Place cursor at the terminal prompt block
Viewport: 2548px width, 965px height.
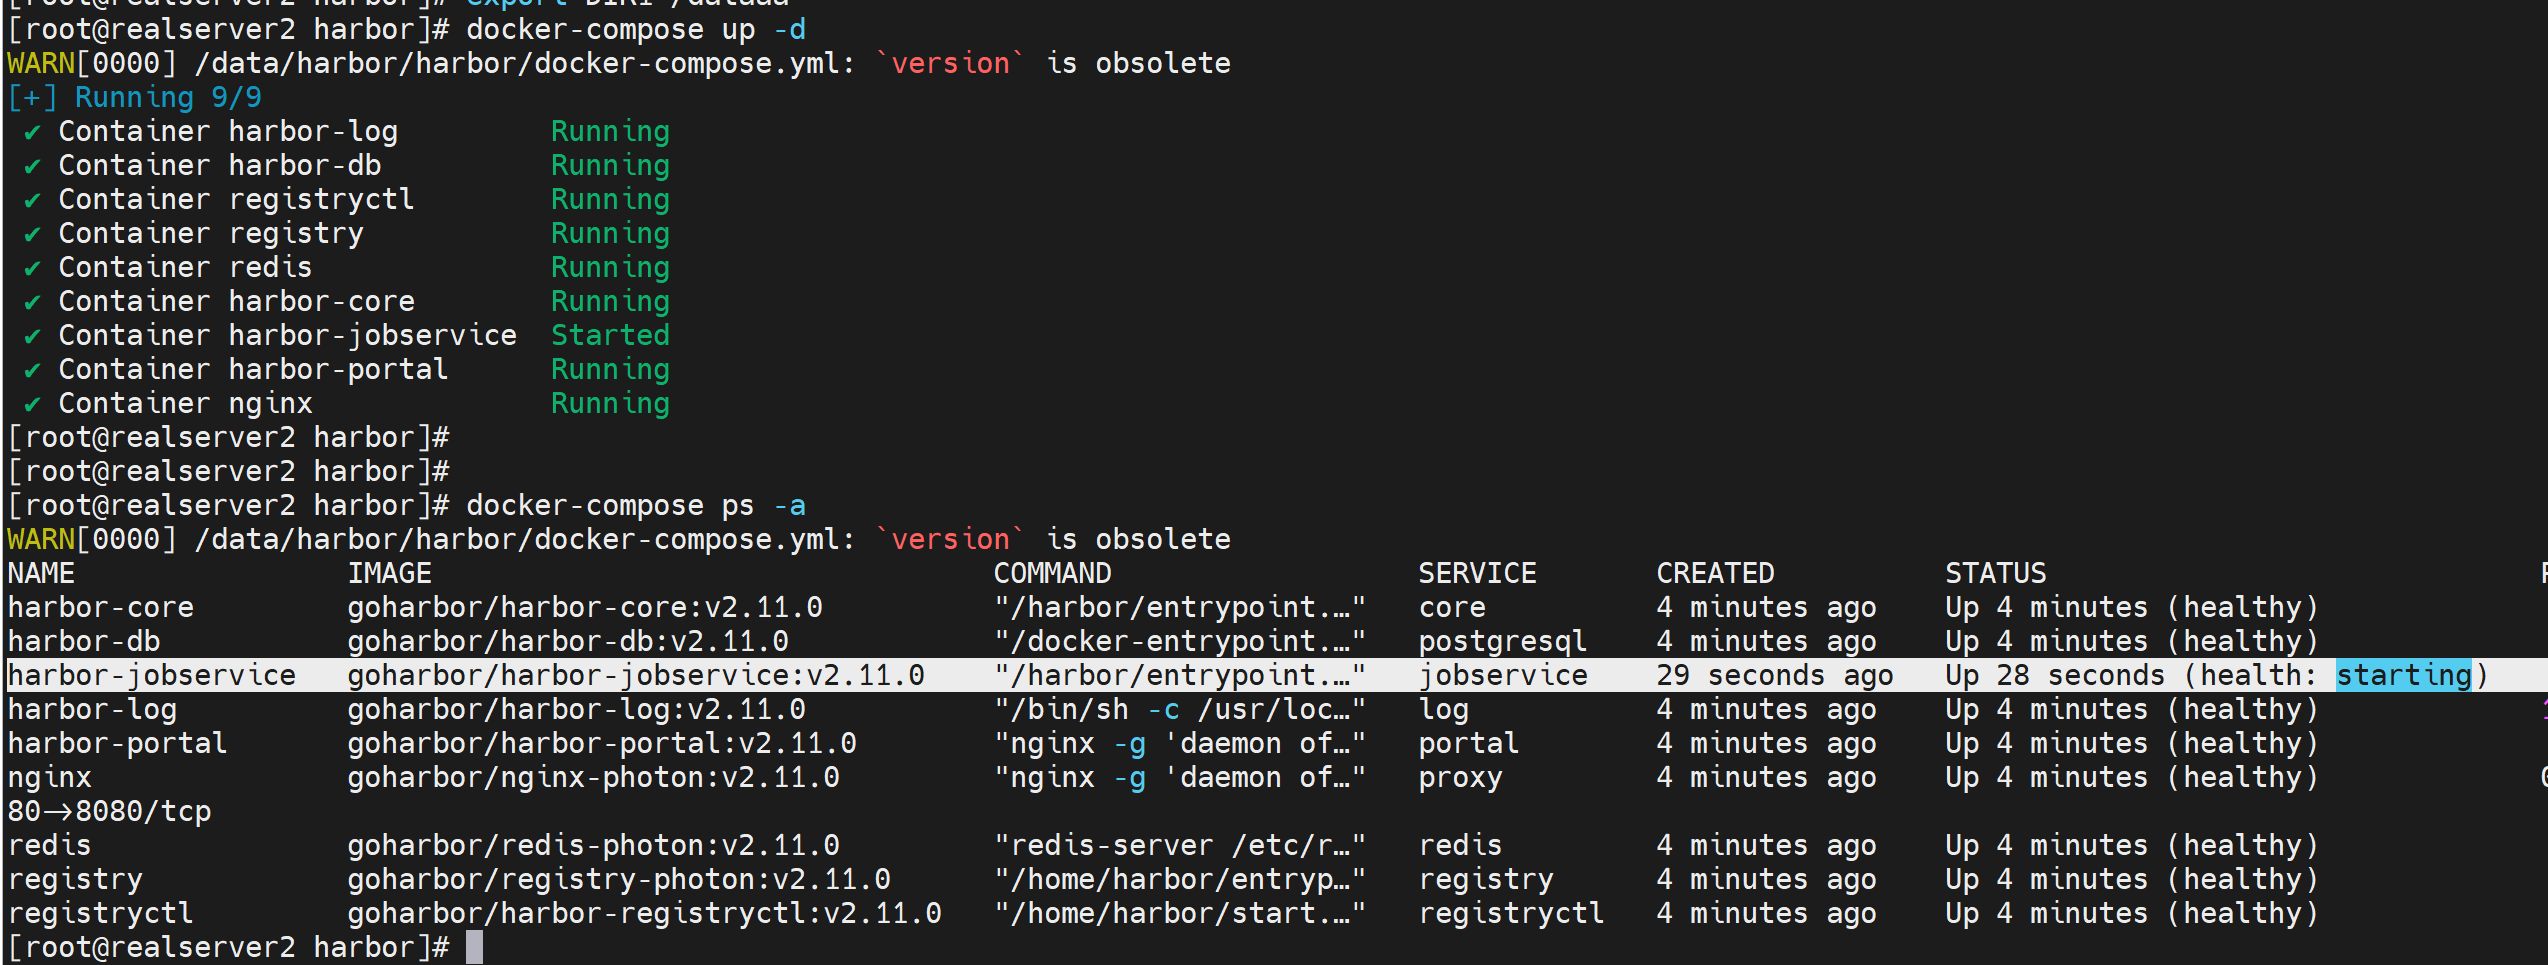(x=474, y=947)
